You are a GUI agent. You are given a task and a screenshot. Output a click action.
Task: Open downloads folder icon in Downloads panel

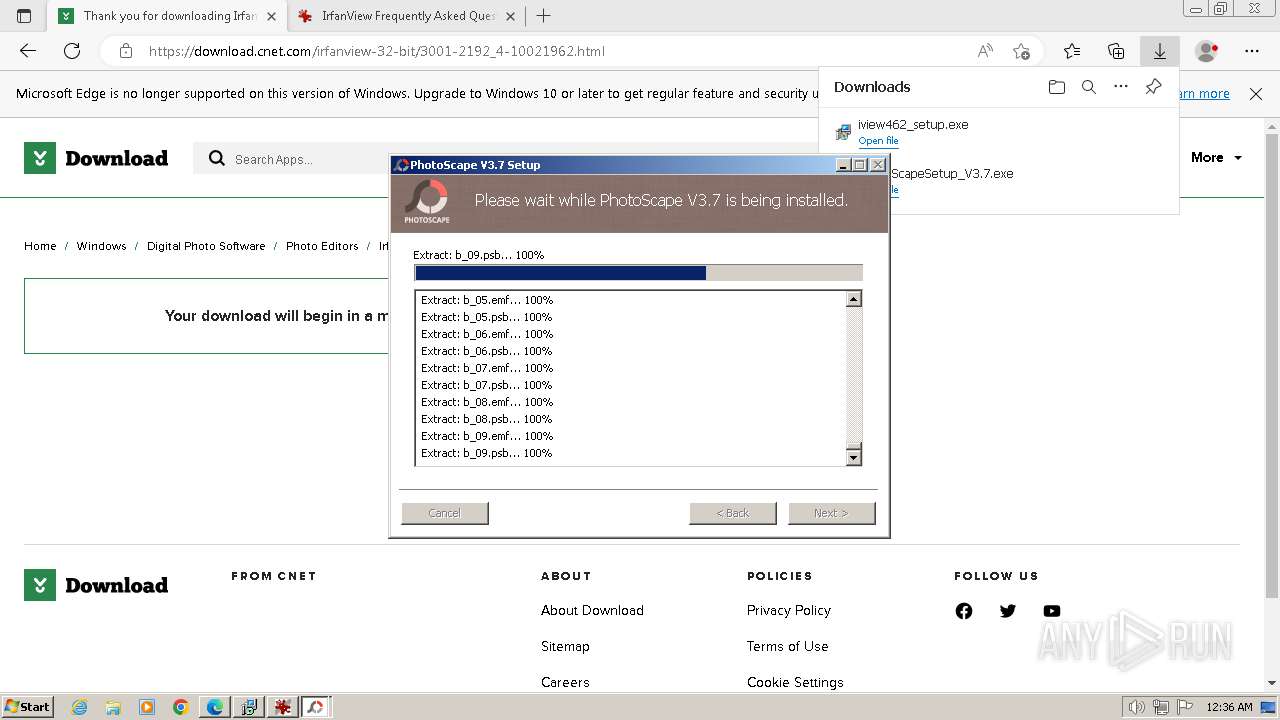pos(1057,87)
